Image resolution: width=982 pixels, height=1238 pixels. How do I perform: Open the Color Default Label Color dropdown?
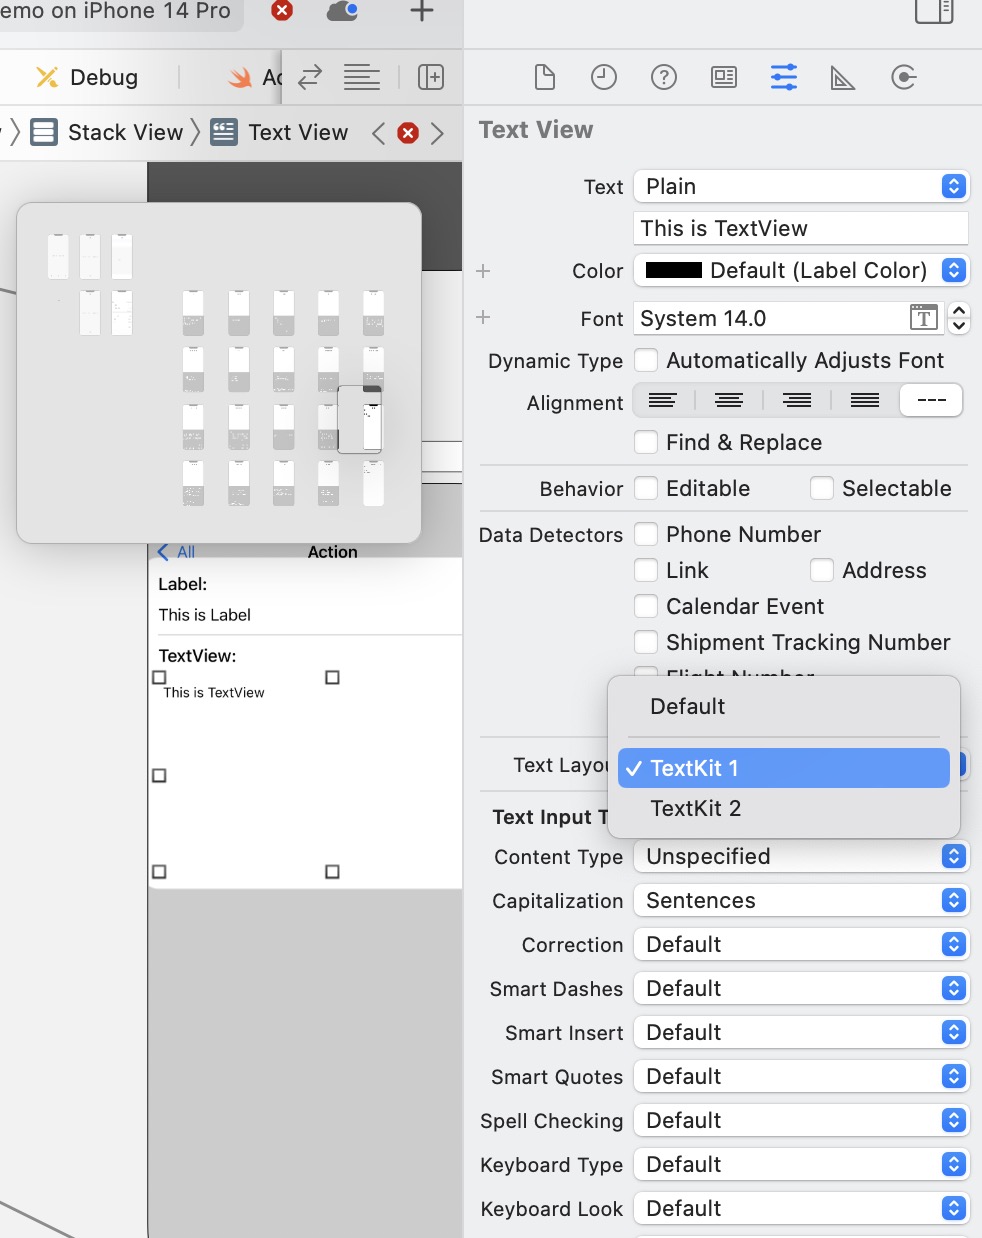pyautogui.click(x=801, y=270)
